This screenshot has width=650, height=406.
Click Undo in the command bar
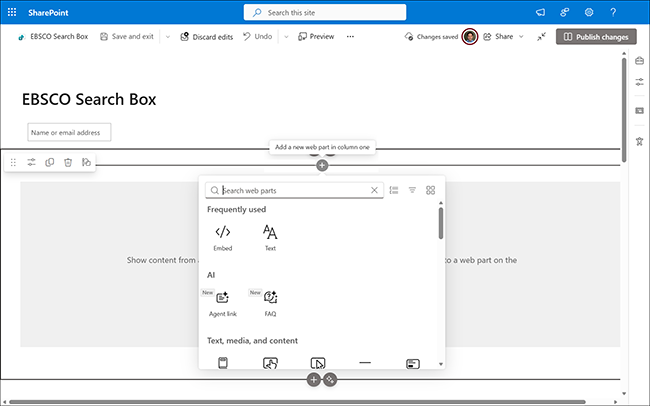point(257,36)
